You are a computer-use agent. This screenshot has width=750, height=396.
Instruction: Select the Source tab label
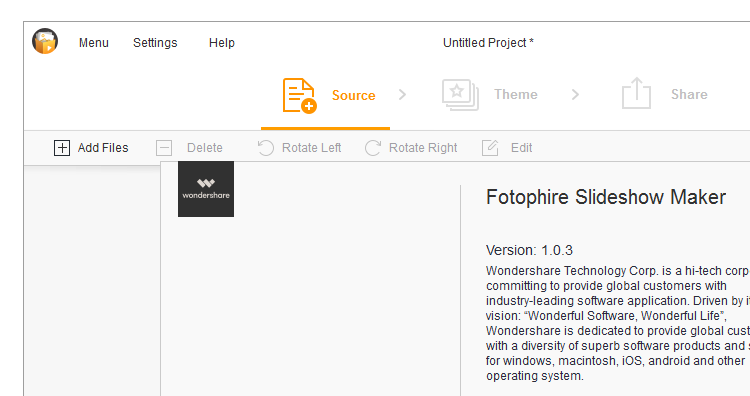[353, 95]
